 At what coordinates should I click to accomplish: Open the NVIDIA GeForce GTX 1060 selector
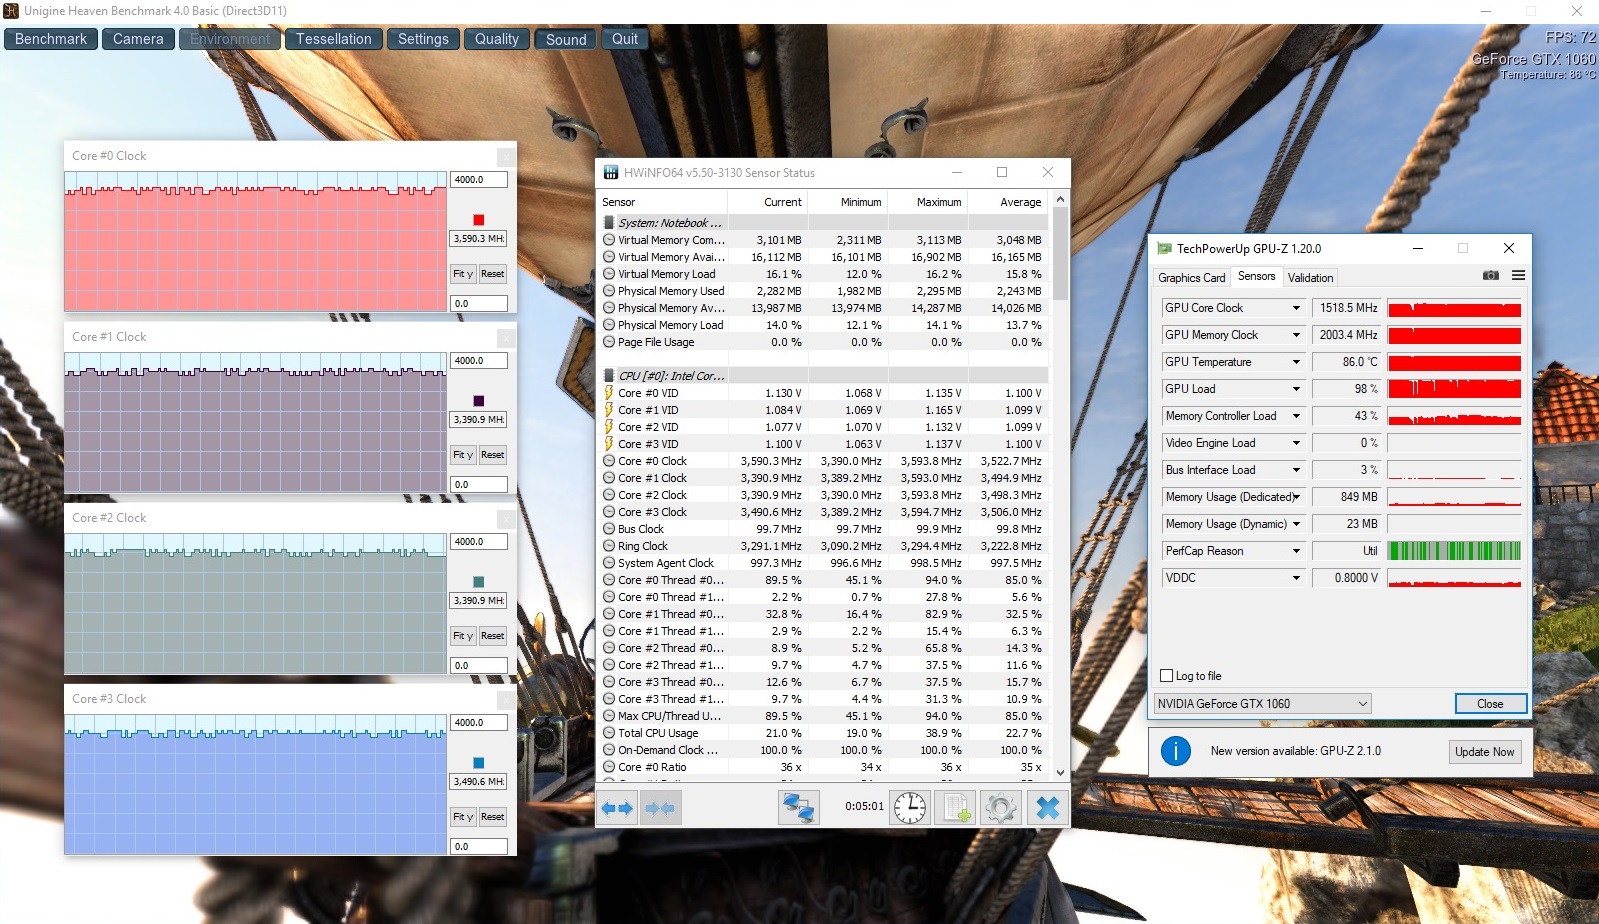(x=1262, y=704)
